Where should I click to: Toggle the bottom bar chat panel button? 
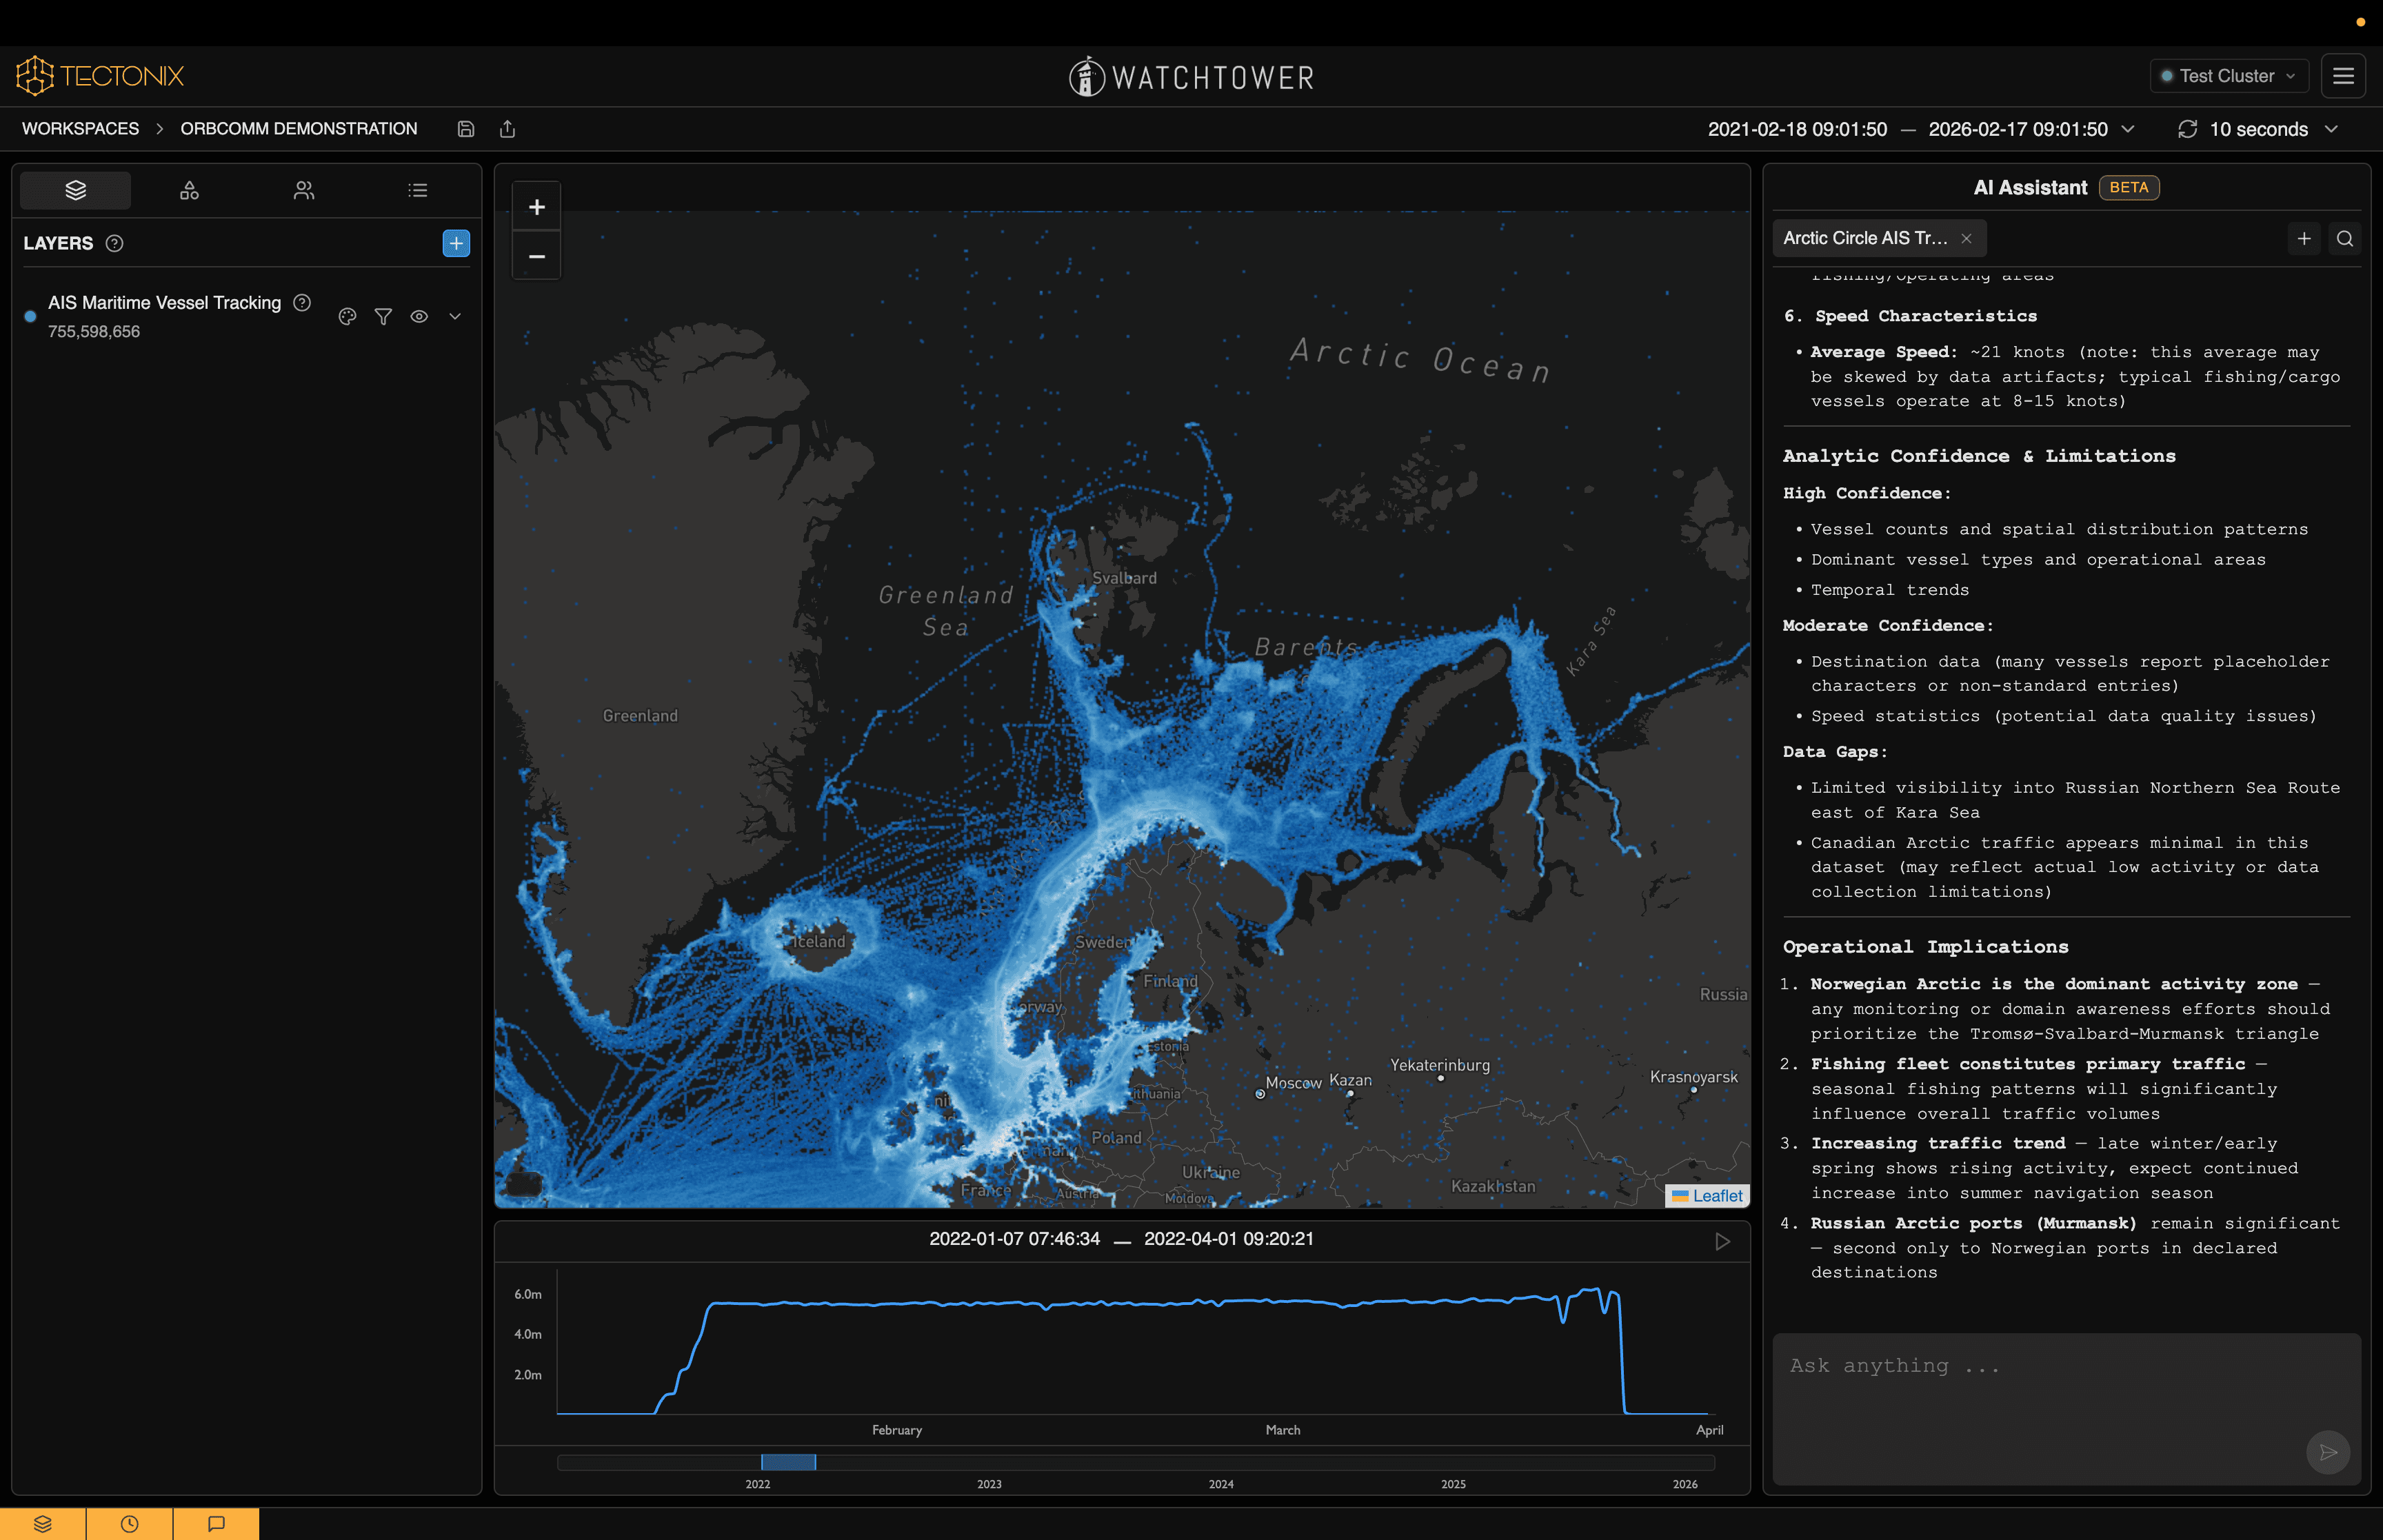[216, 1524]
